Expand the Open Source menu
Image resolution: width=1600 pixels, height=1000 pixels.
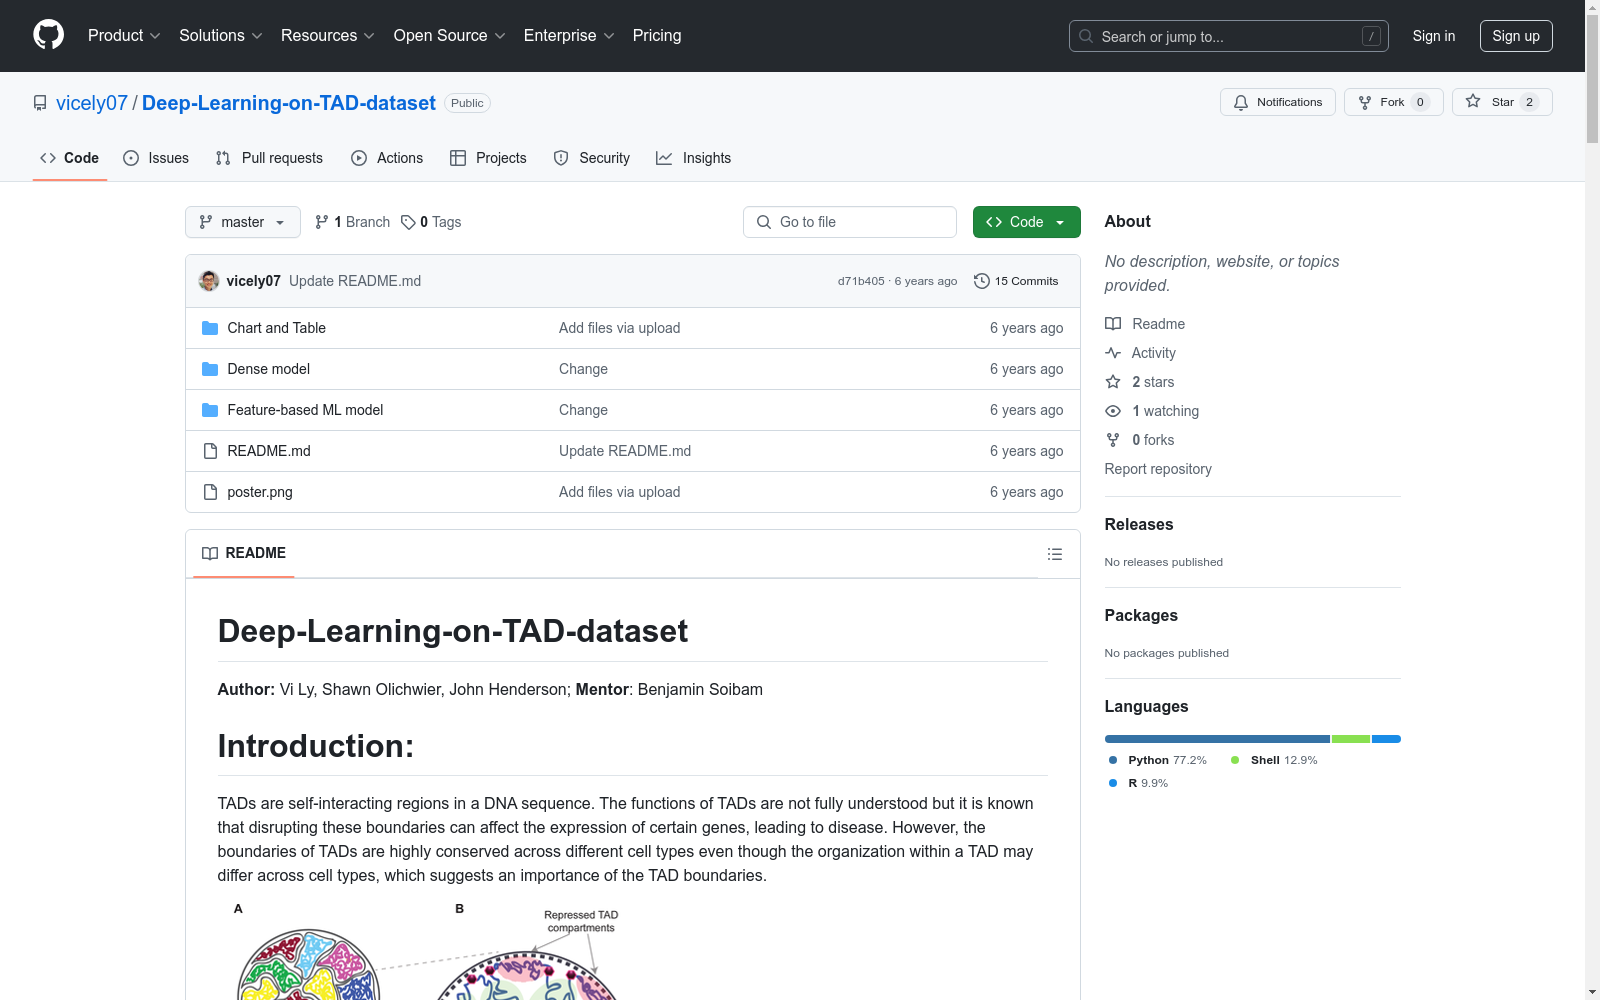pos(450,36)
